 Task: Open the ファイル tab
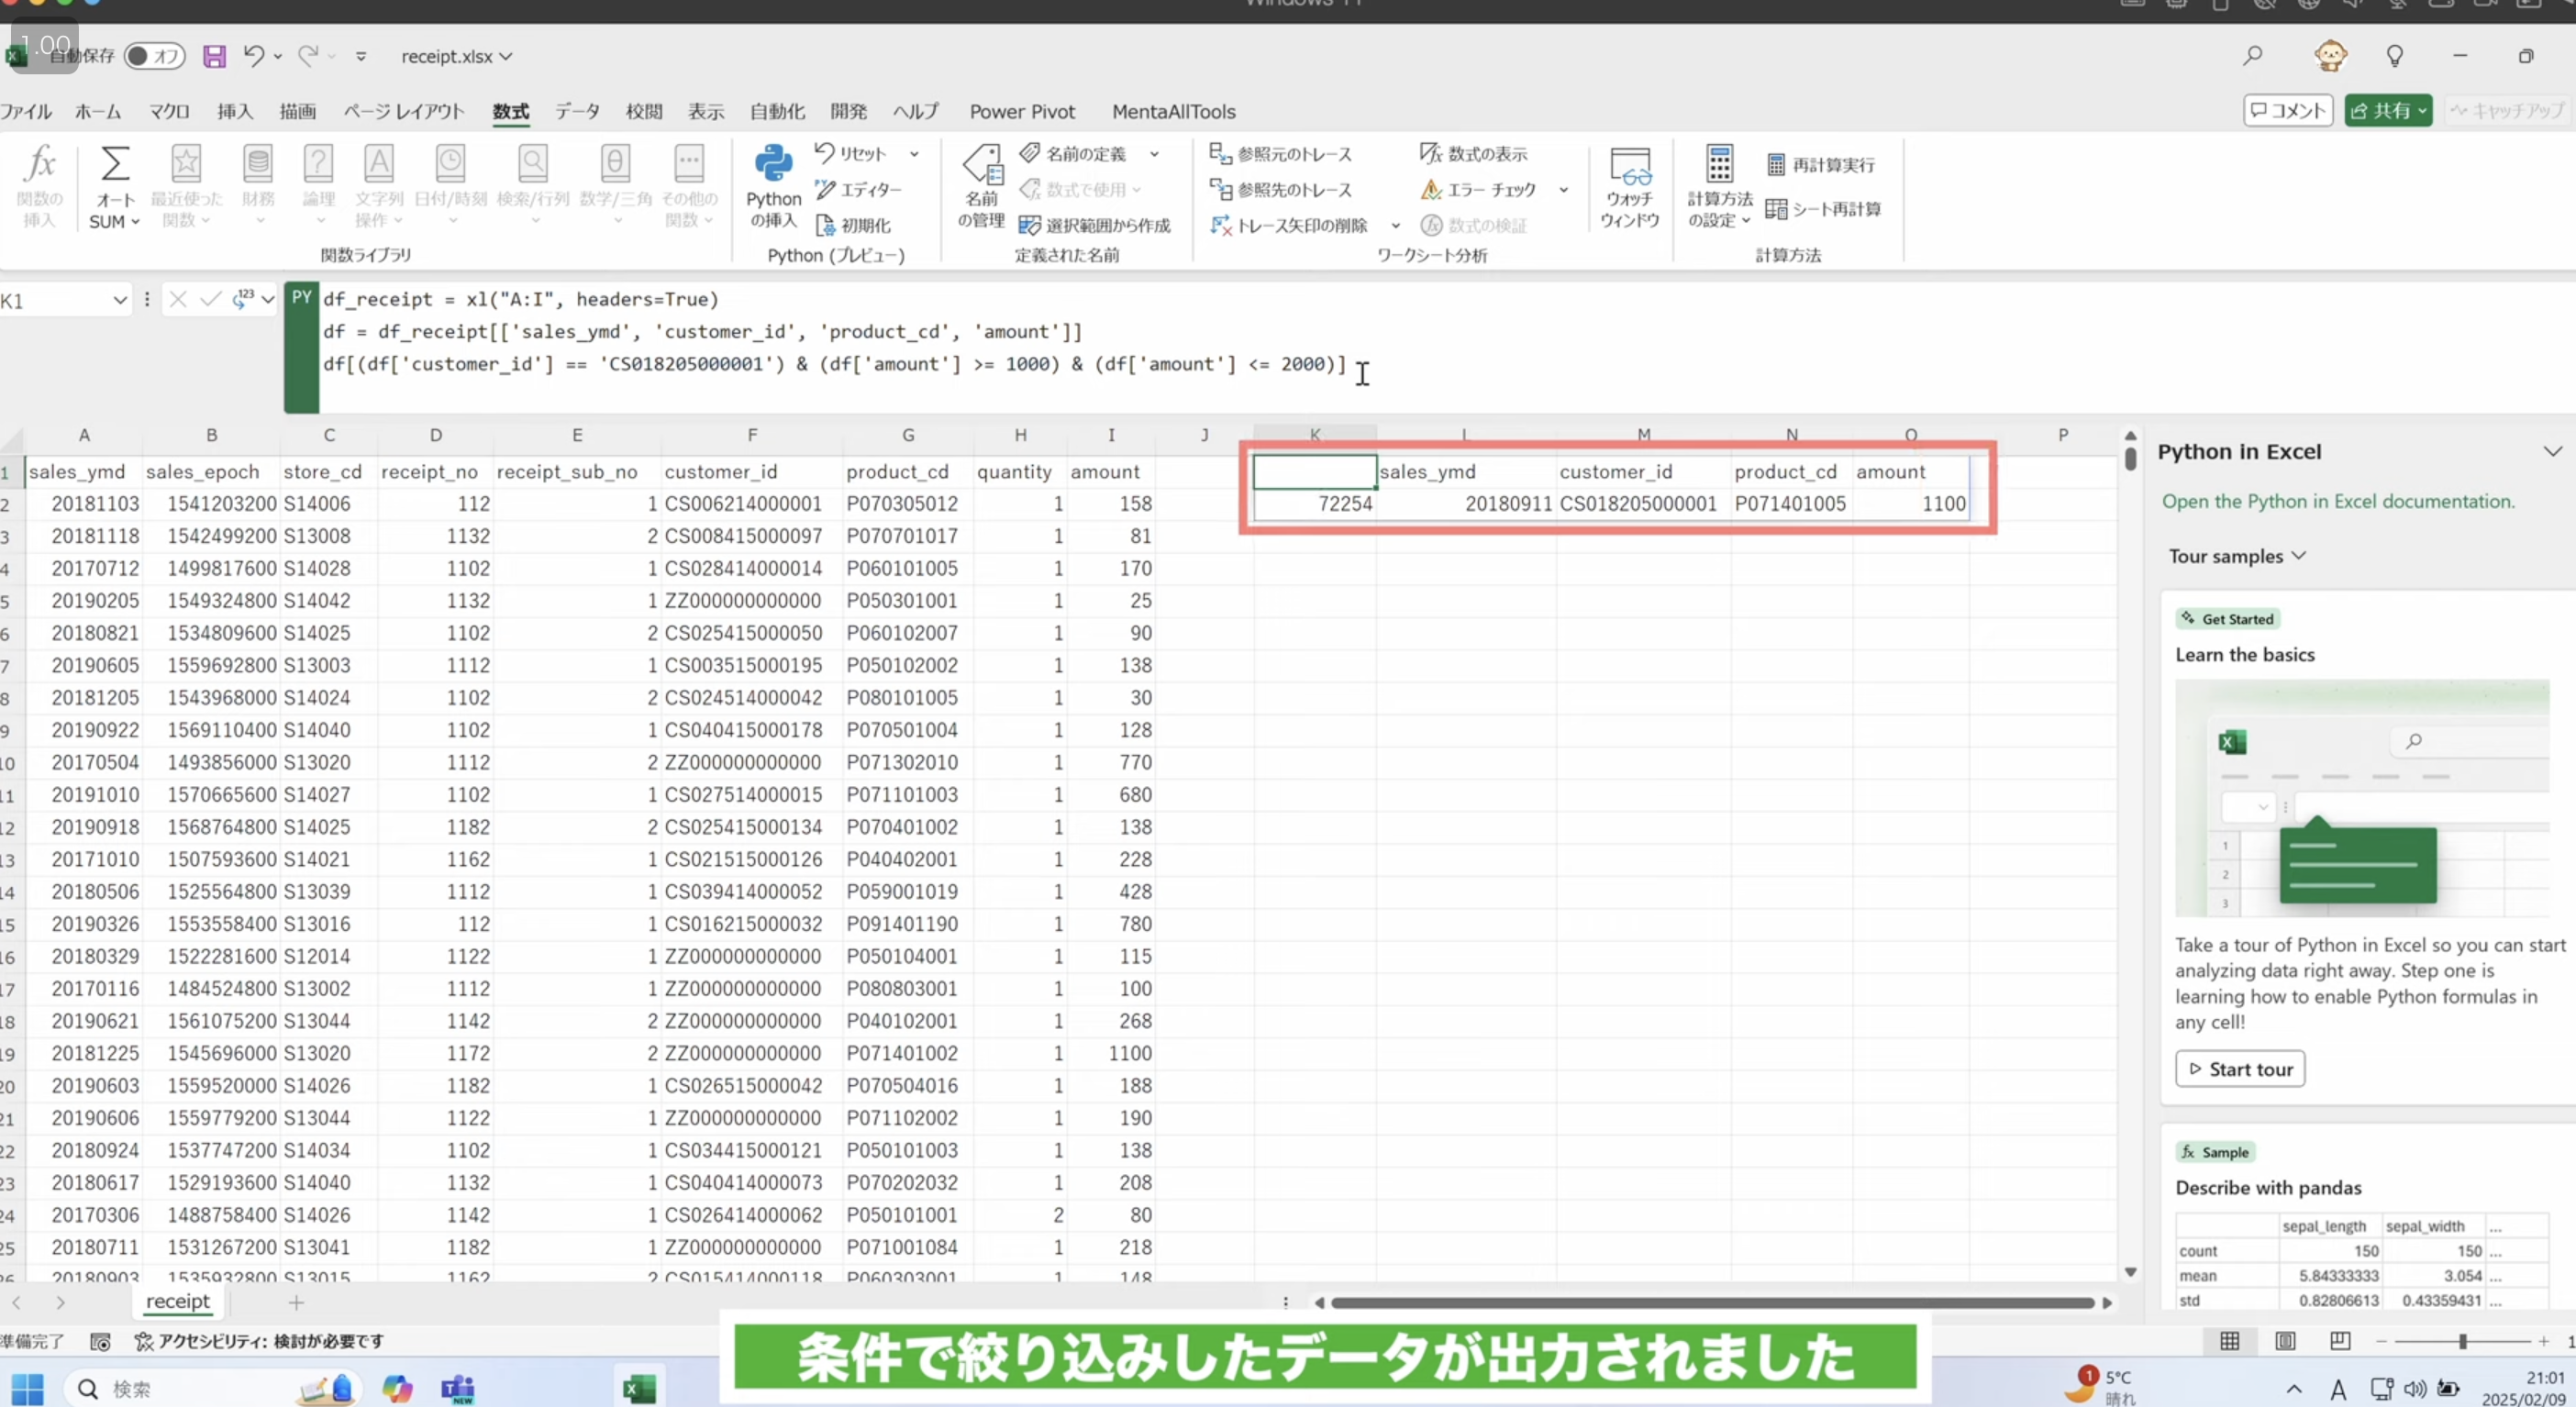pos(26,111)
